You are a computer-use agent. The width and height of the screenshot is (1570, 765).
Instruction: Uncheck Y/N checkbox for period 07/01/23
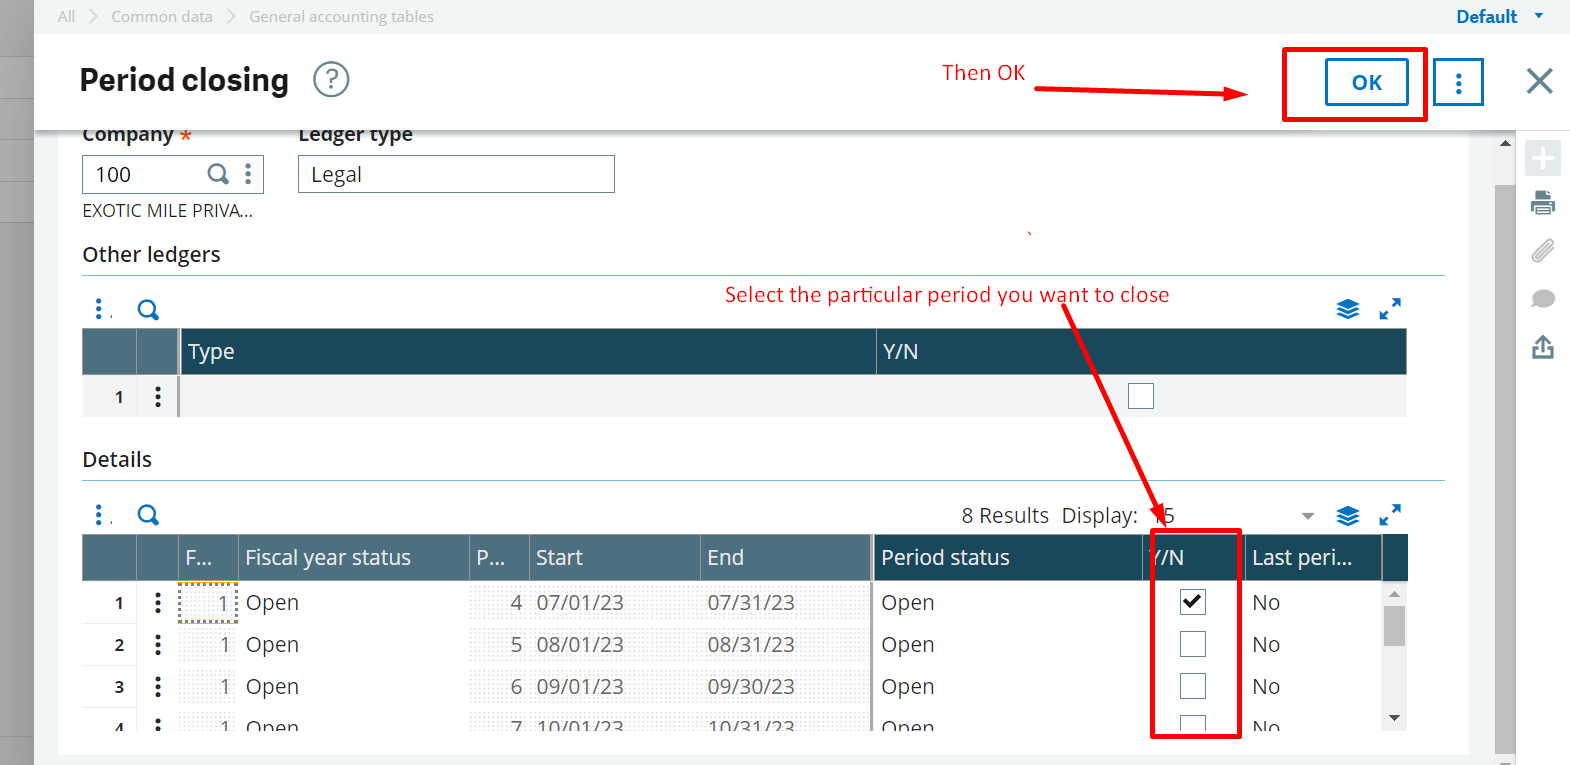click(1192, 602)
